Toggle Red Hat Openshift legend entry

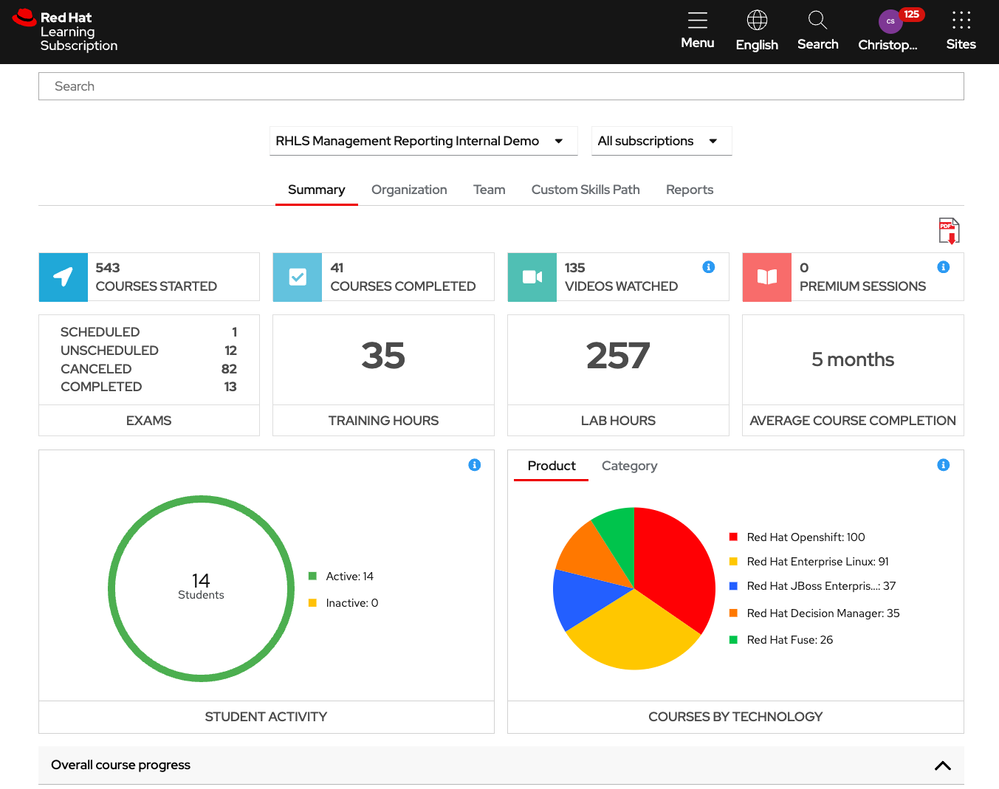pos(797,538)
